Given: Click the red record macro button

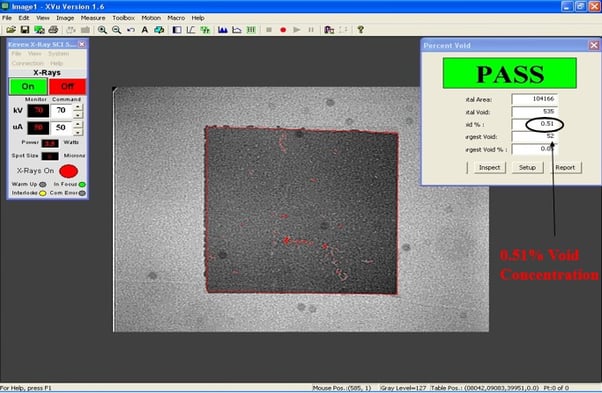Looking at the screenshot, I should click(283, 30).
